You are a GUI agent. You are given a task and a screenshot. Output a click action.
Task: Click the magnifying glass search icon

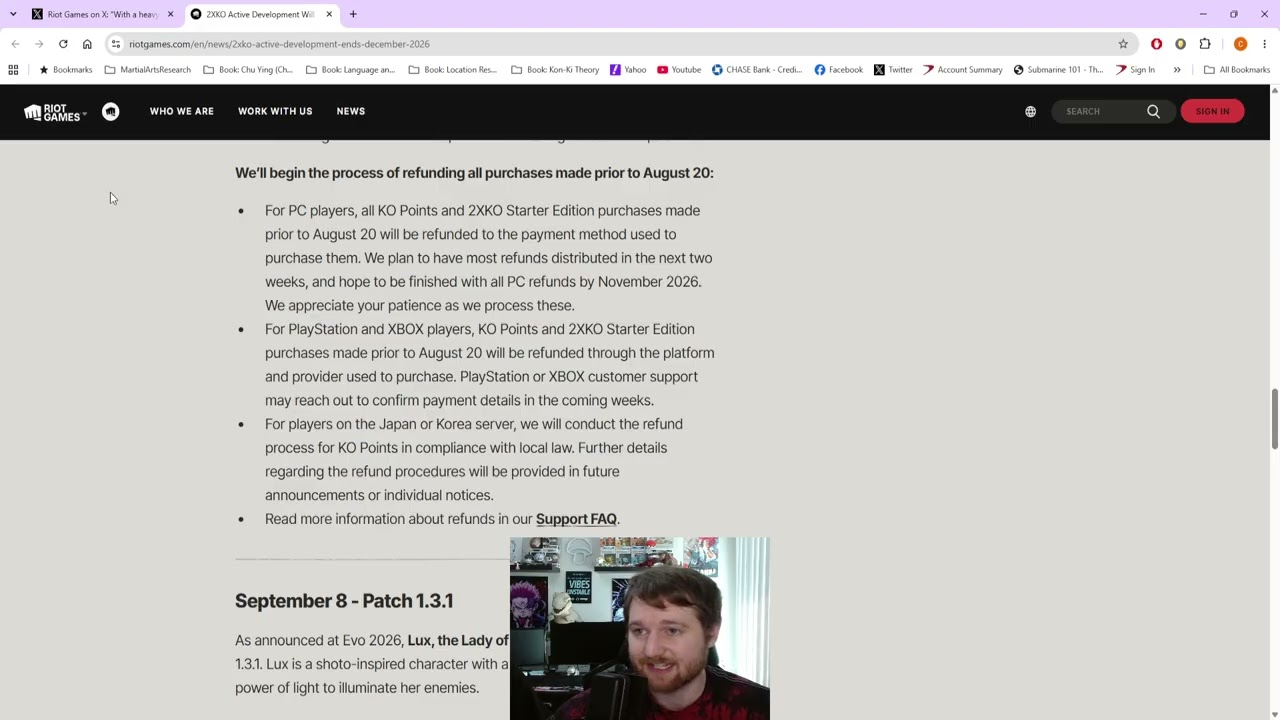click(1153, 112)
